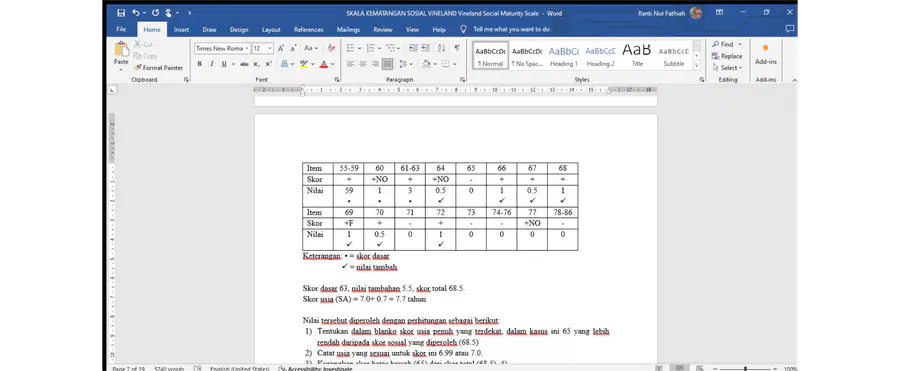
Task: Save the document with the Save icon
Action: (121, 13)
